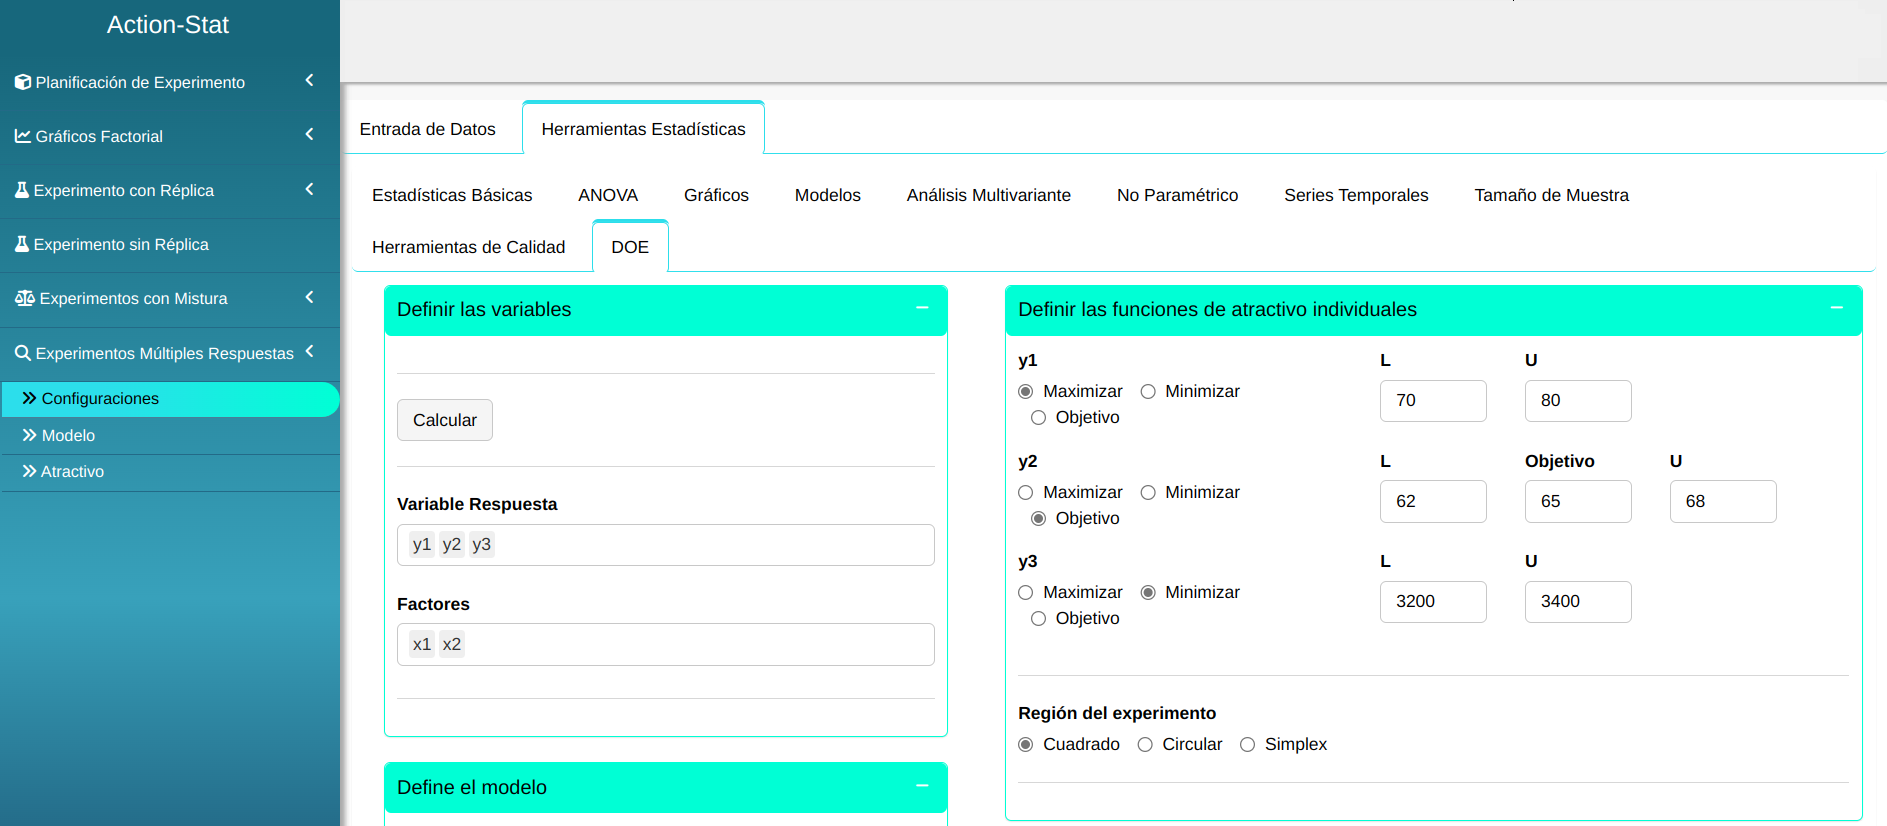Click the y2 Objetivo value field

(x=1577, y=502)
